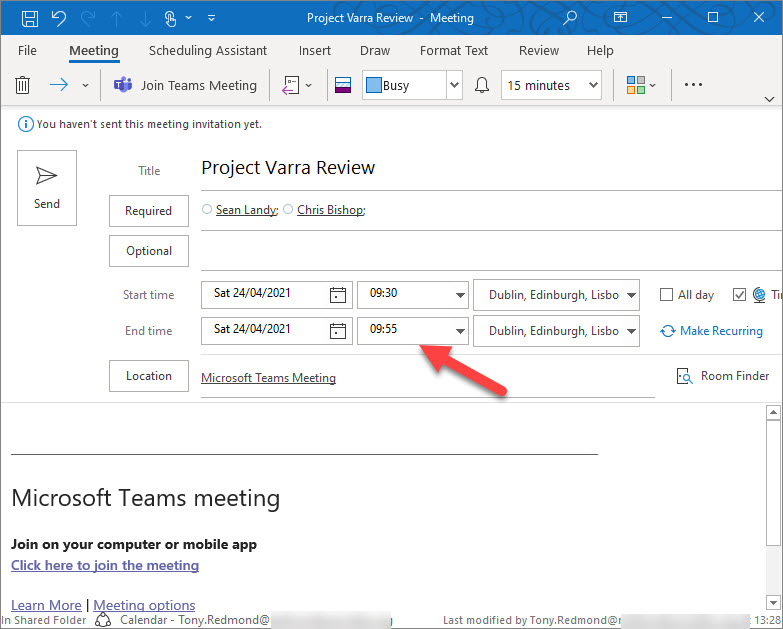The height and width of the screenshot is (629, 783).
Task: Open the Reminder 15 minutes dropdown
Action: point(594,86)
